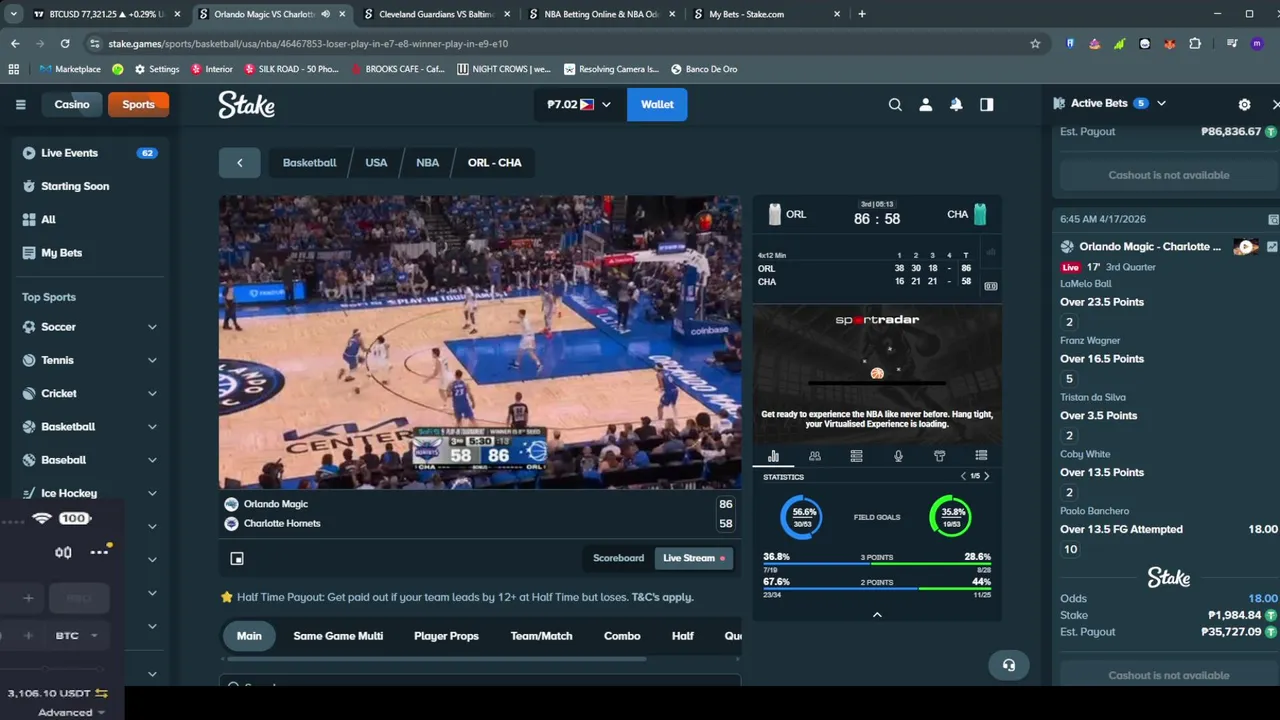Screen dimensions: 1280x720
Task: Toggle the bet slip side panel icon
Action: click(987, 104)
